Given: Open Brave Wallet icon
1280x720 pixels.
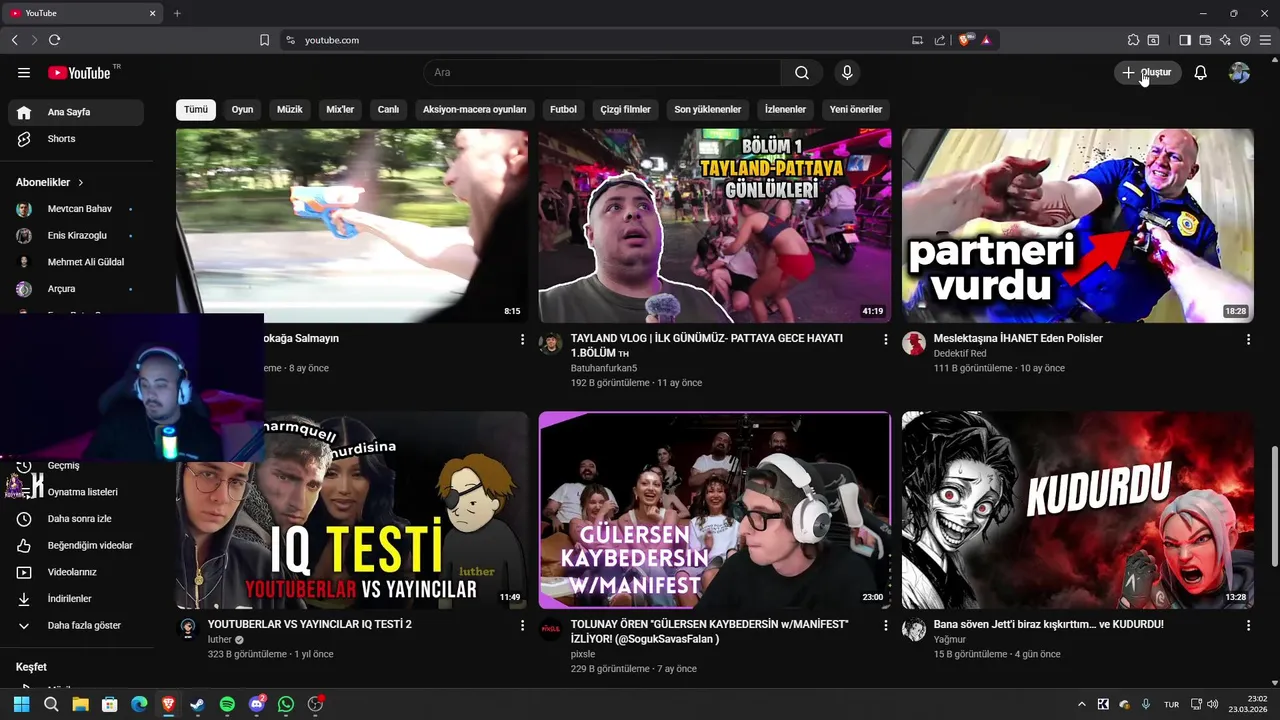Looking at the screenshot, I should tap(1205, 40).
